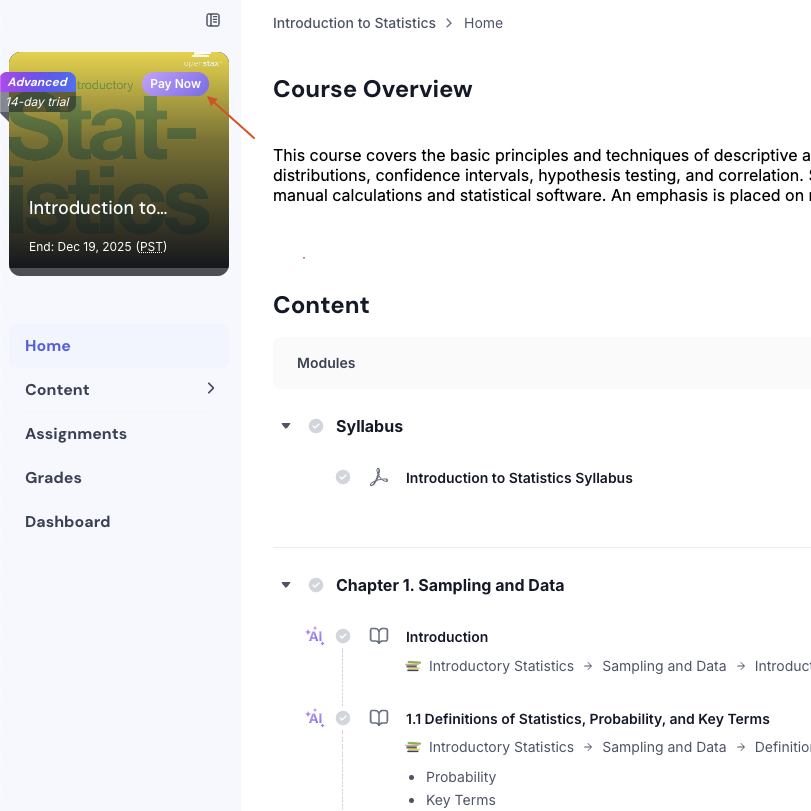Select the book icon beside Introduction
The image size is (811, 811).
tap(379, 636)
